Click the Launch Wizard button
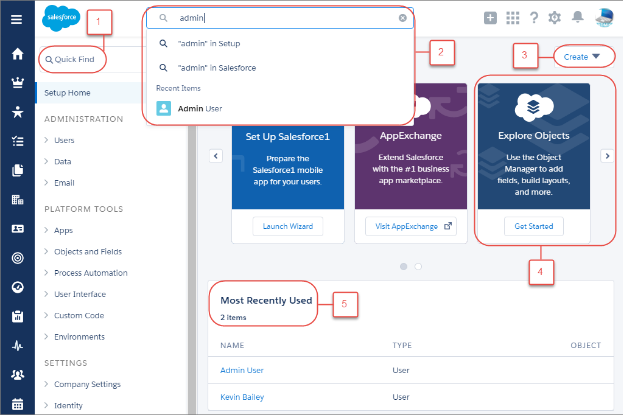Viewport: 623px width, 415px height. (x=286, y=226)
